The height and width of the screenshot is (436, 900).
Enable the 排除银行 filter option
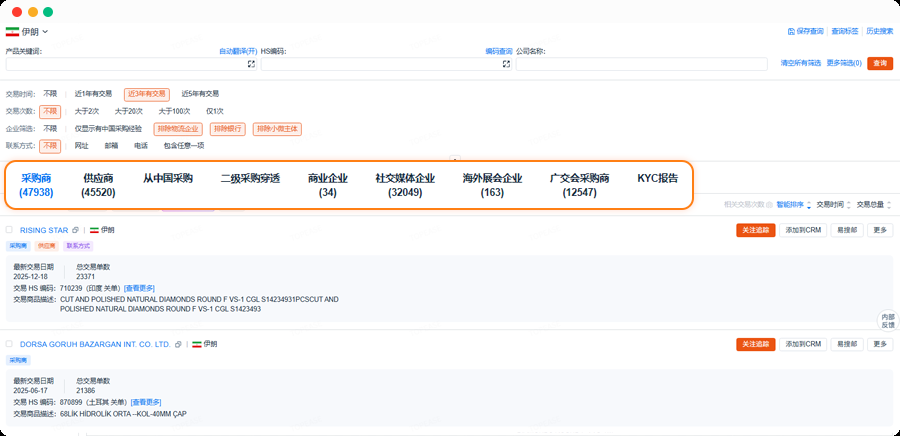pyautogui.click(x=226, y=129)
